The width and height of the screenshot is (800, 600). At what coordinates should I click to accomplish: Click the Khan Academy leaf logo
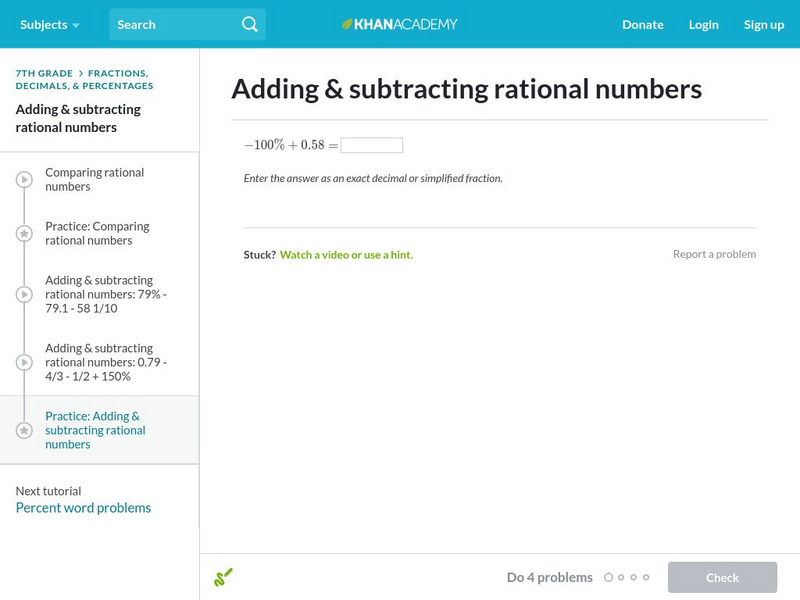click(347, 24)
